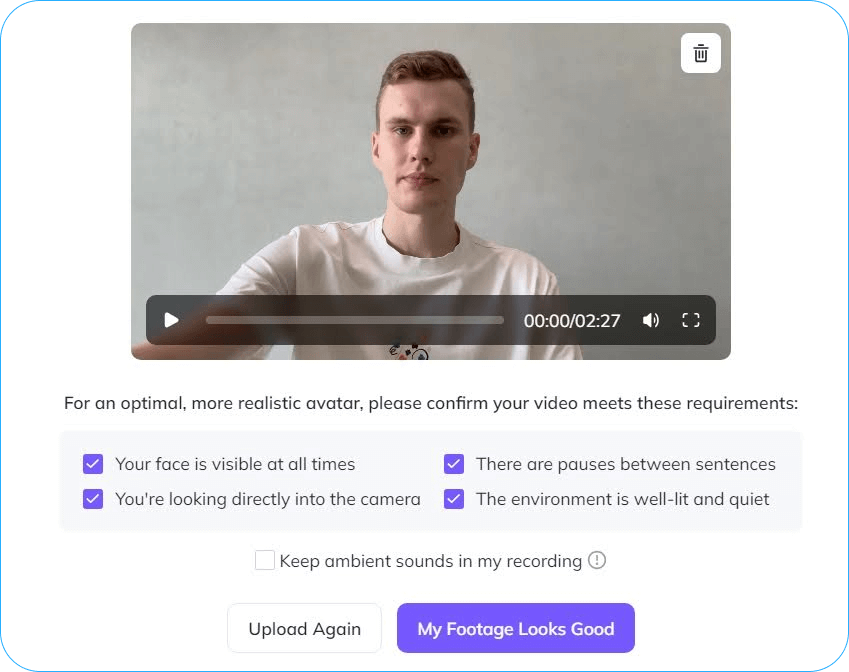Click "You're looking directly into the camera" text

pyautogui.click(x=267, y=499)
